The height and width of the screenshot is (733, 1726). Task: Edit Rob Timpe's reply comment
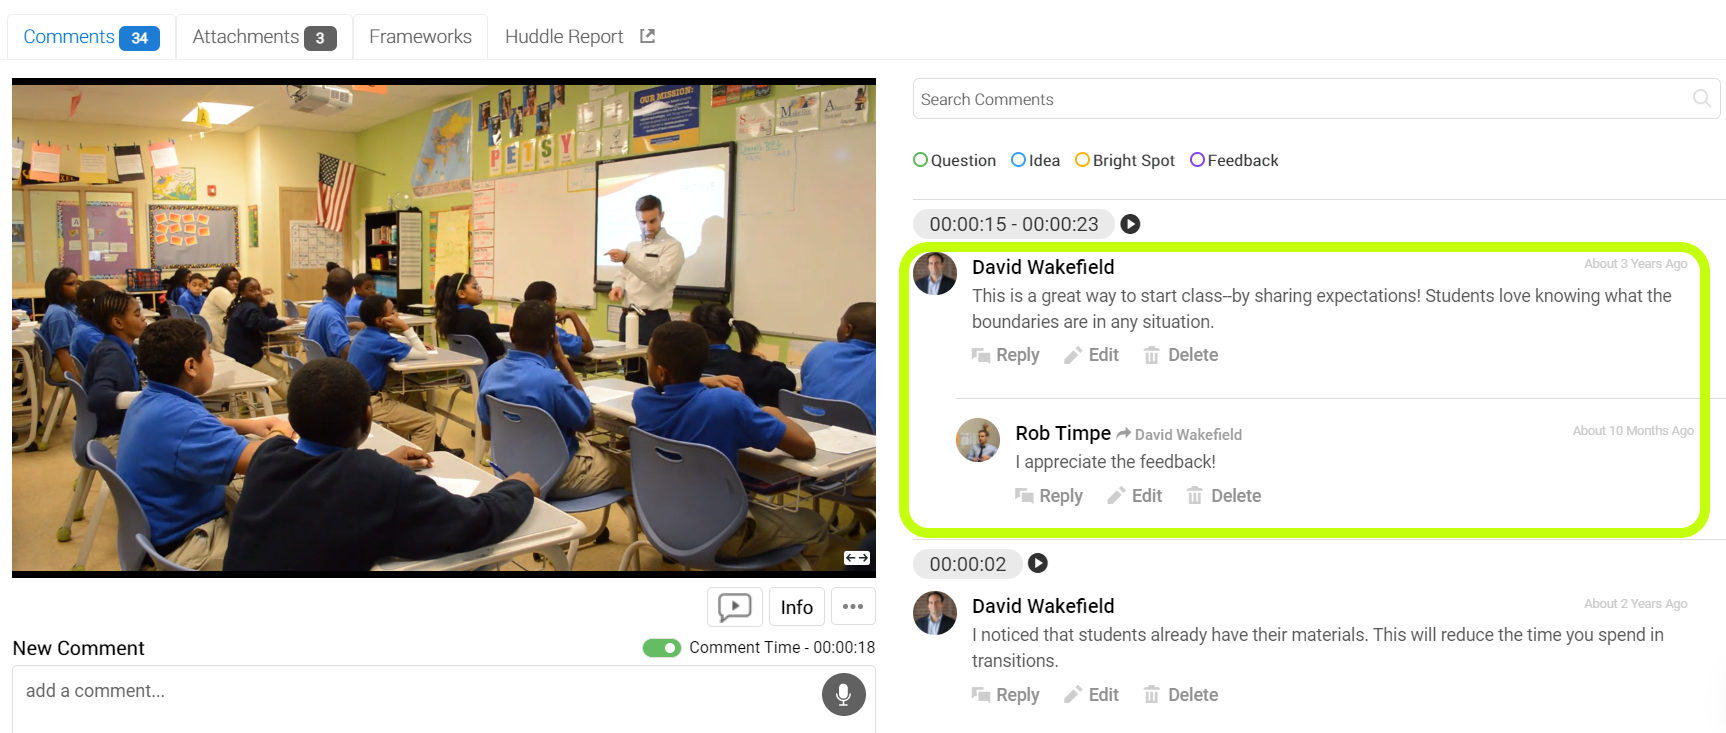[x=1135, y=496]
